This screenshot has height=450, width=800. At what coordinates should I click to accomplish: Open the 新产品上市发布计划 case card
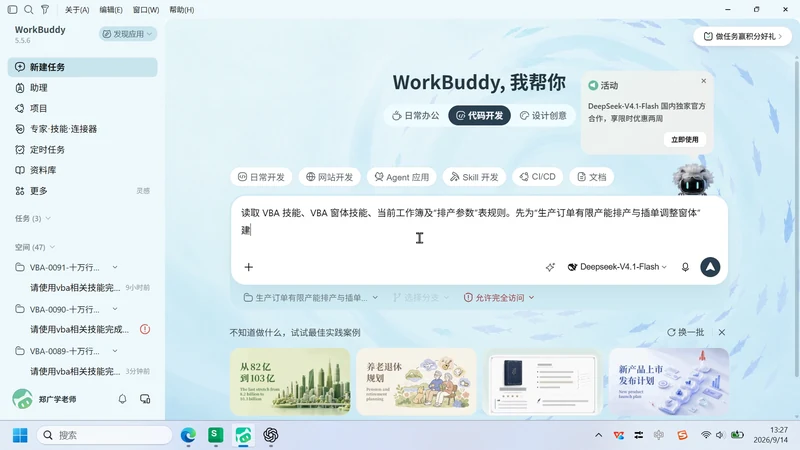[669, 382]
